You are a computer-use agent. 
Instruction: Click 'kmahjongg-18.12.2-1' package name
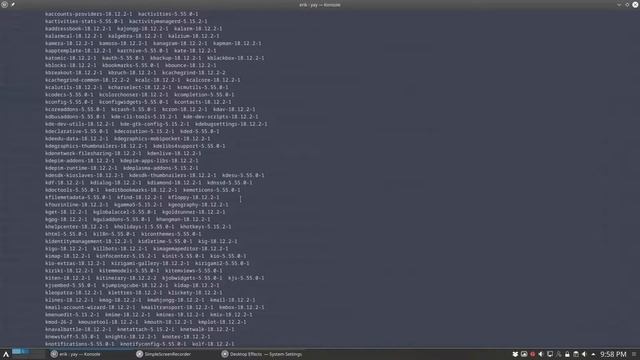(176, 300)
